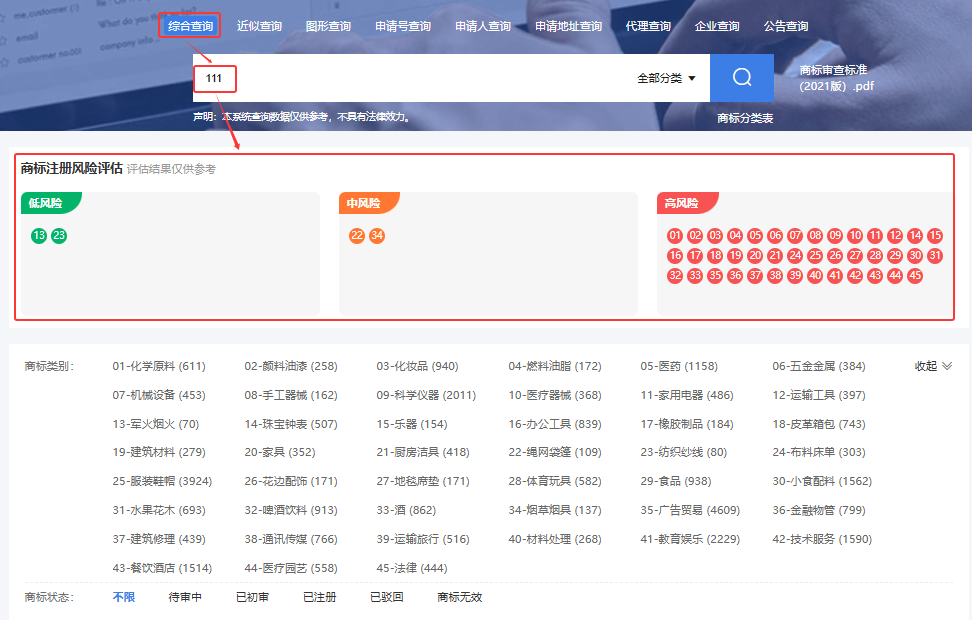Open the 商标分类表 link
The height and width of the screenshot is (620, 972).
click(745, 118)
